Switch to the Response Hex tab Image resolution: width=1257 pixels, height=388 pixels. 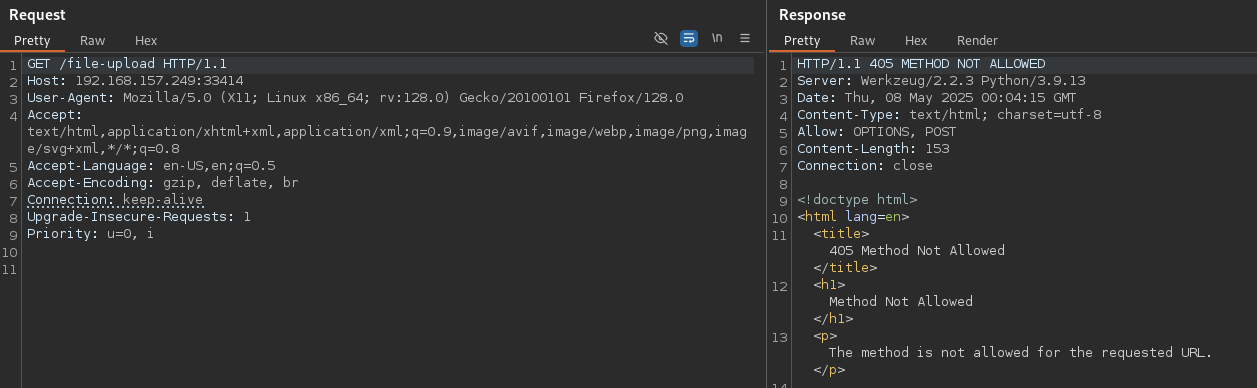point(916,41)
